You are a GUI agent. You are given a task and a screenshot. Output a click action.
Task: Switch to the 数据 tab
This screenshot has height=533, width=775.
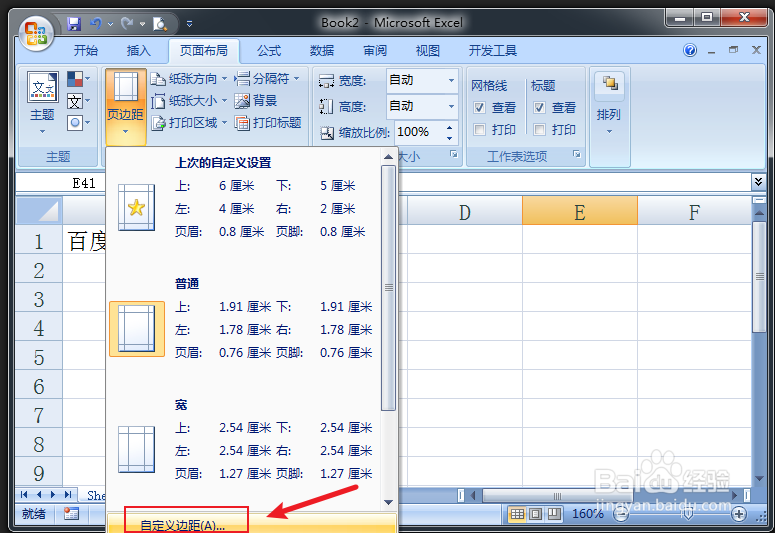coord(322,50)
